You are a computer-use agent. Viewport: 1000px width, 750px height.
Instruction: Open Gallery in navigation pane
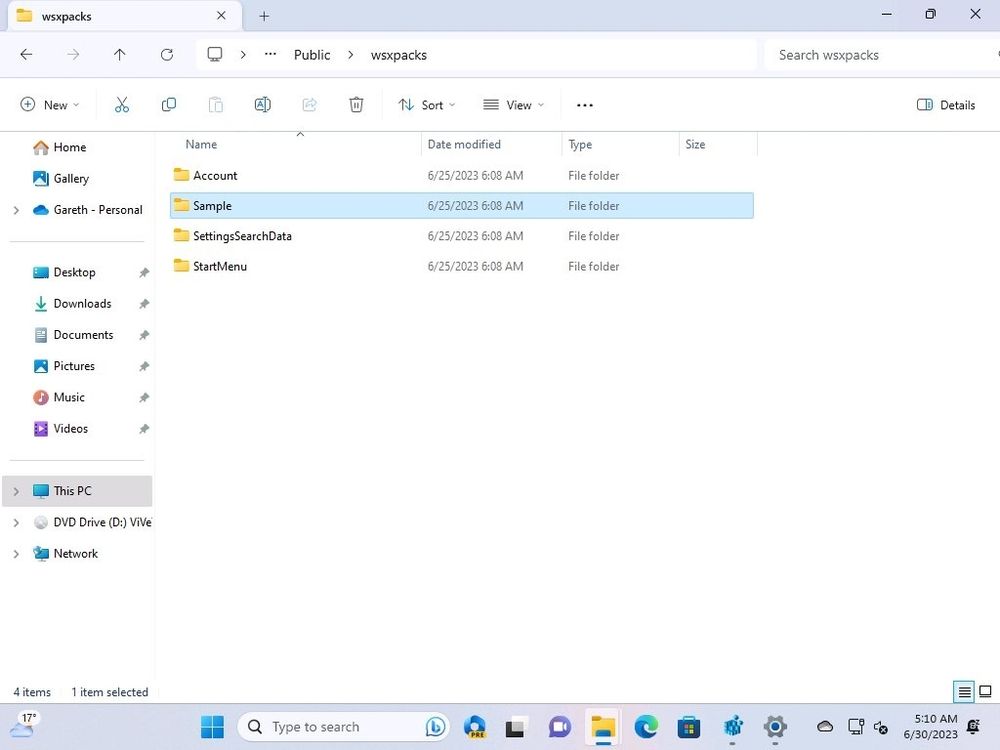71,179
